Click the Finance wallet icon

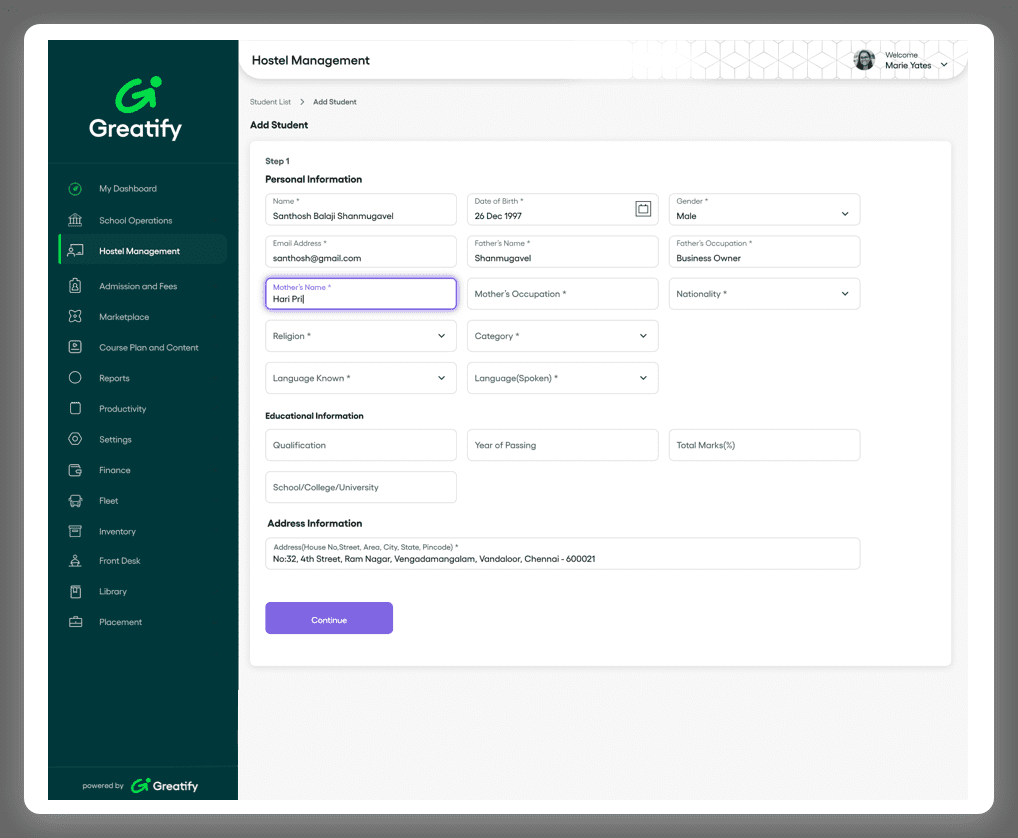click(75, 470)
